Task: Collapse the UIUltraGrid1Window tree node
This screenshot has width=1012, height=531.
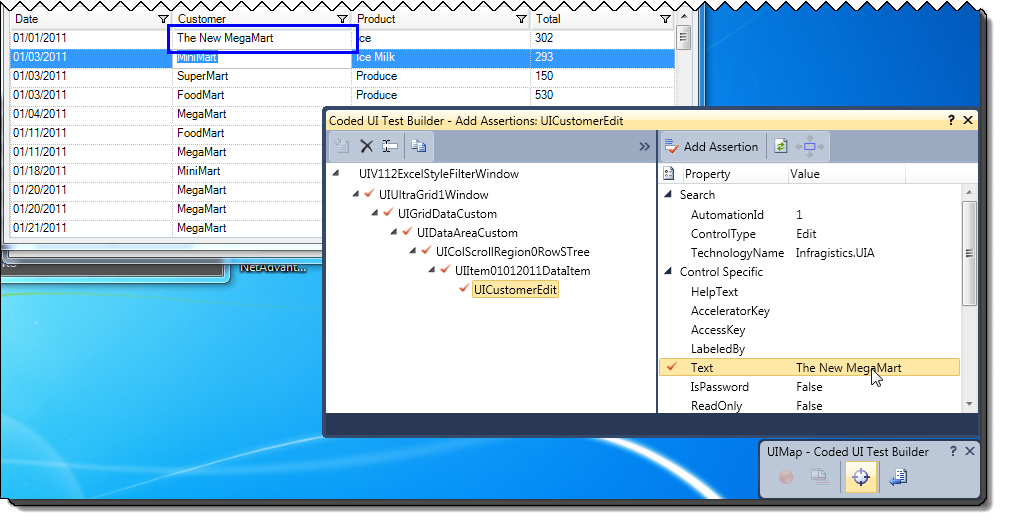Action: click(x=354, y=194)
